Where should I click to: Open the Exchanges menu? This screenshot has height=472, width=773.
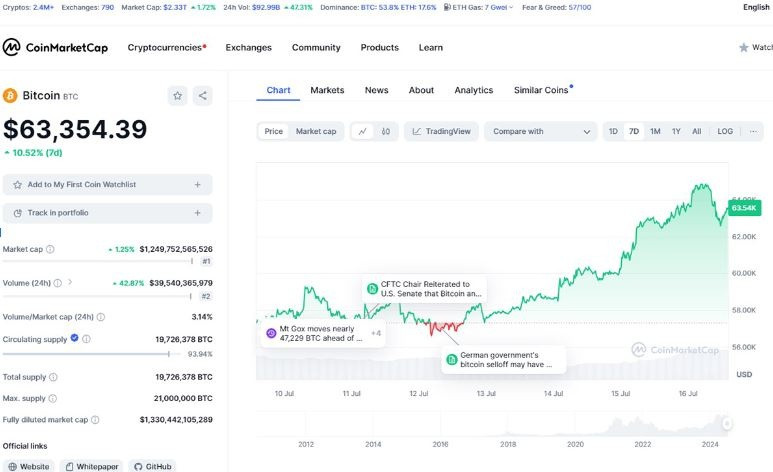pos(248,47)
